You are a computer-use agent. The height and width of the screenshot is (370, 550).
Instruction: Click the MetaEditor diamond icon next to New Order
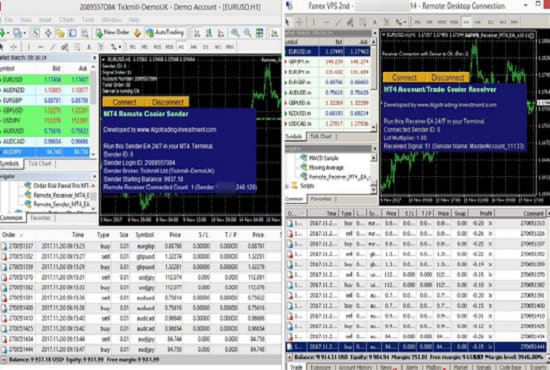138,33
